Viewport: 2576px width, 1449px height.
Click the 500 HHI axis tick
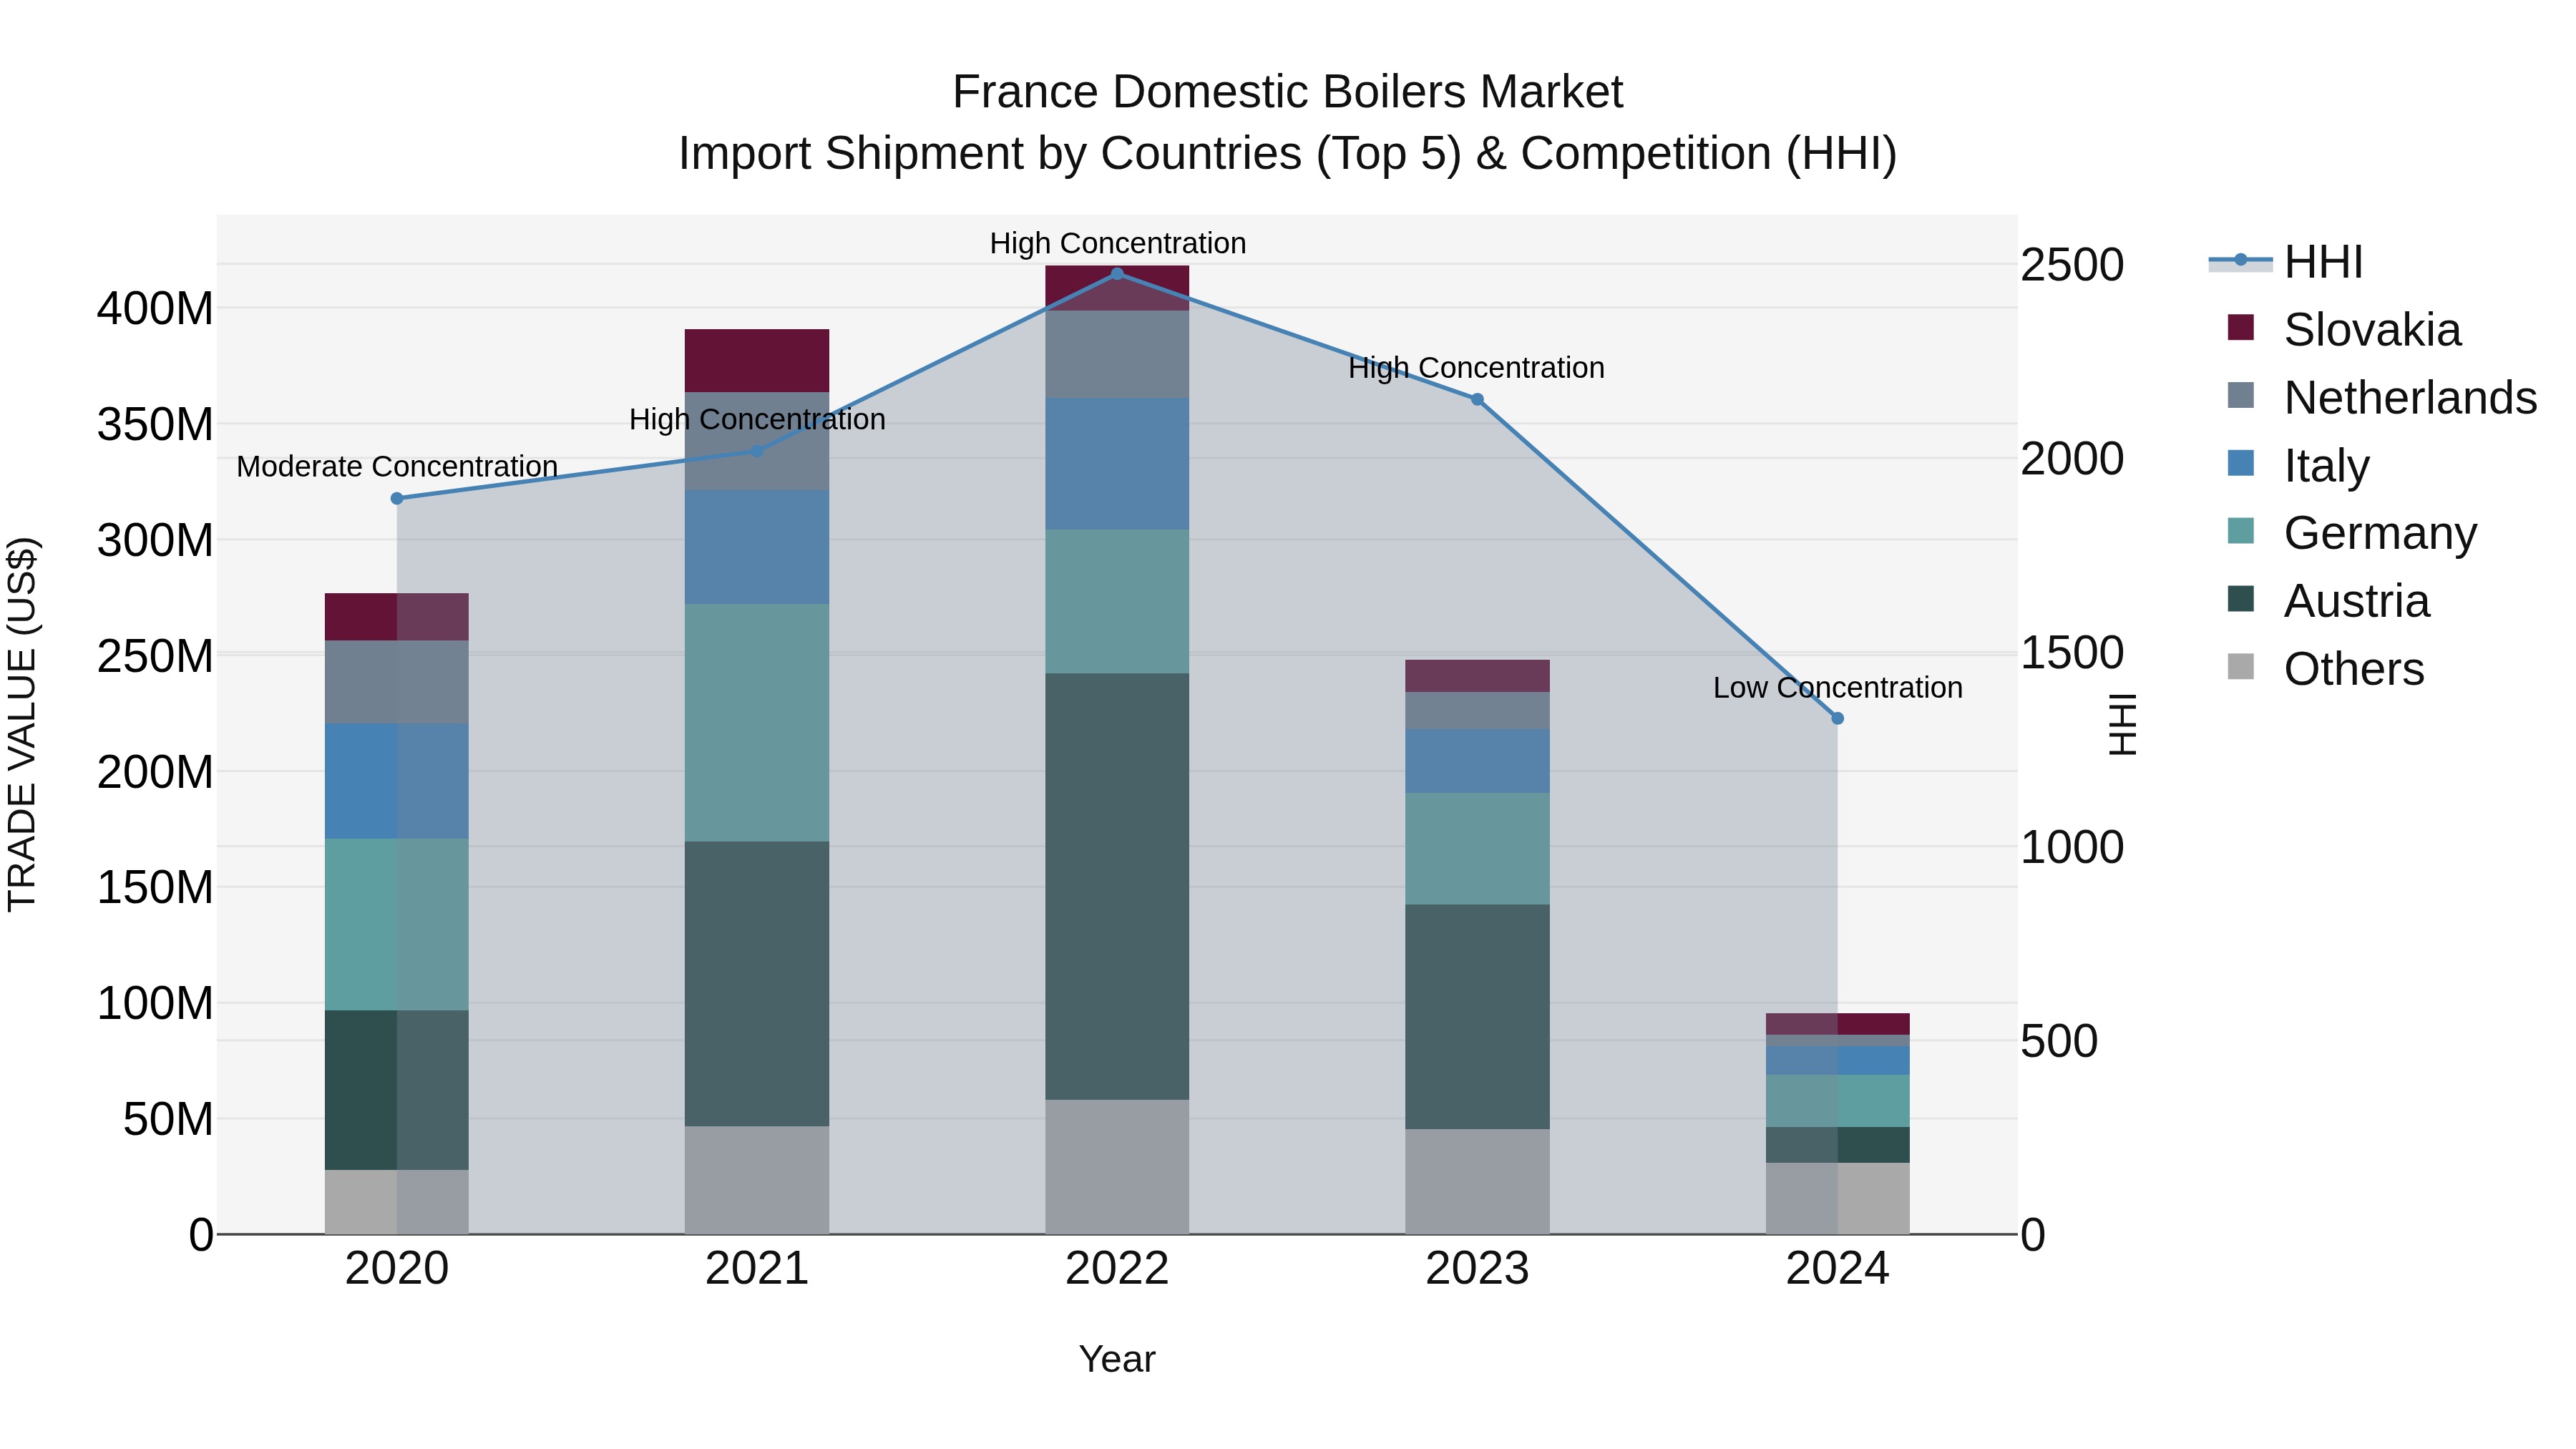[x=2059, y=1042]
